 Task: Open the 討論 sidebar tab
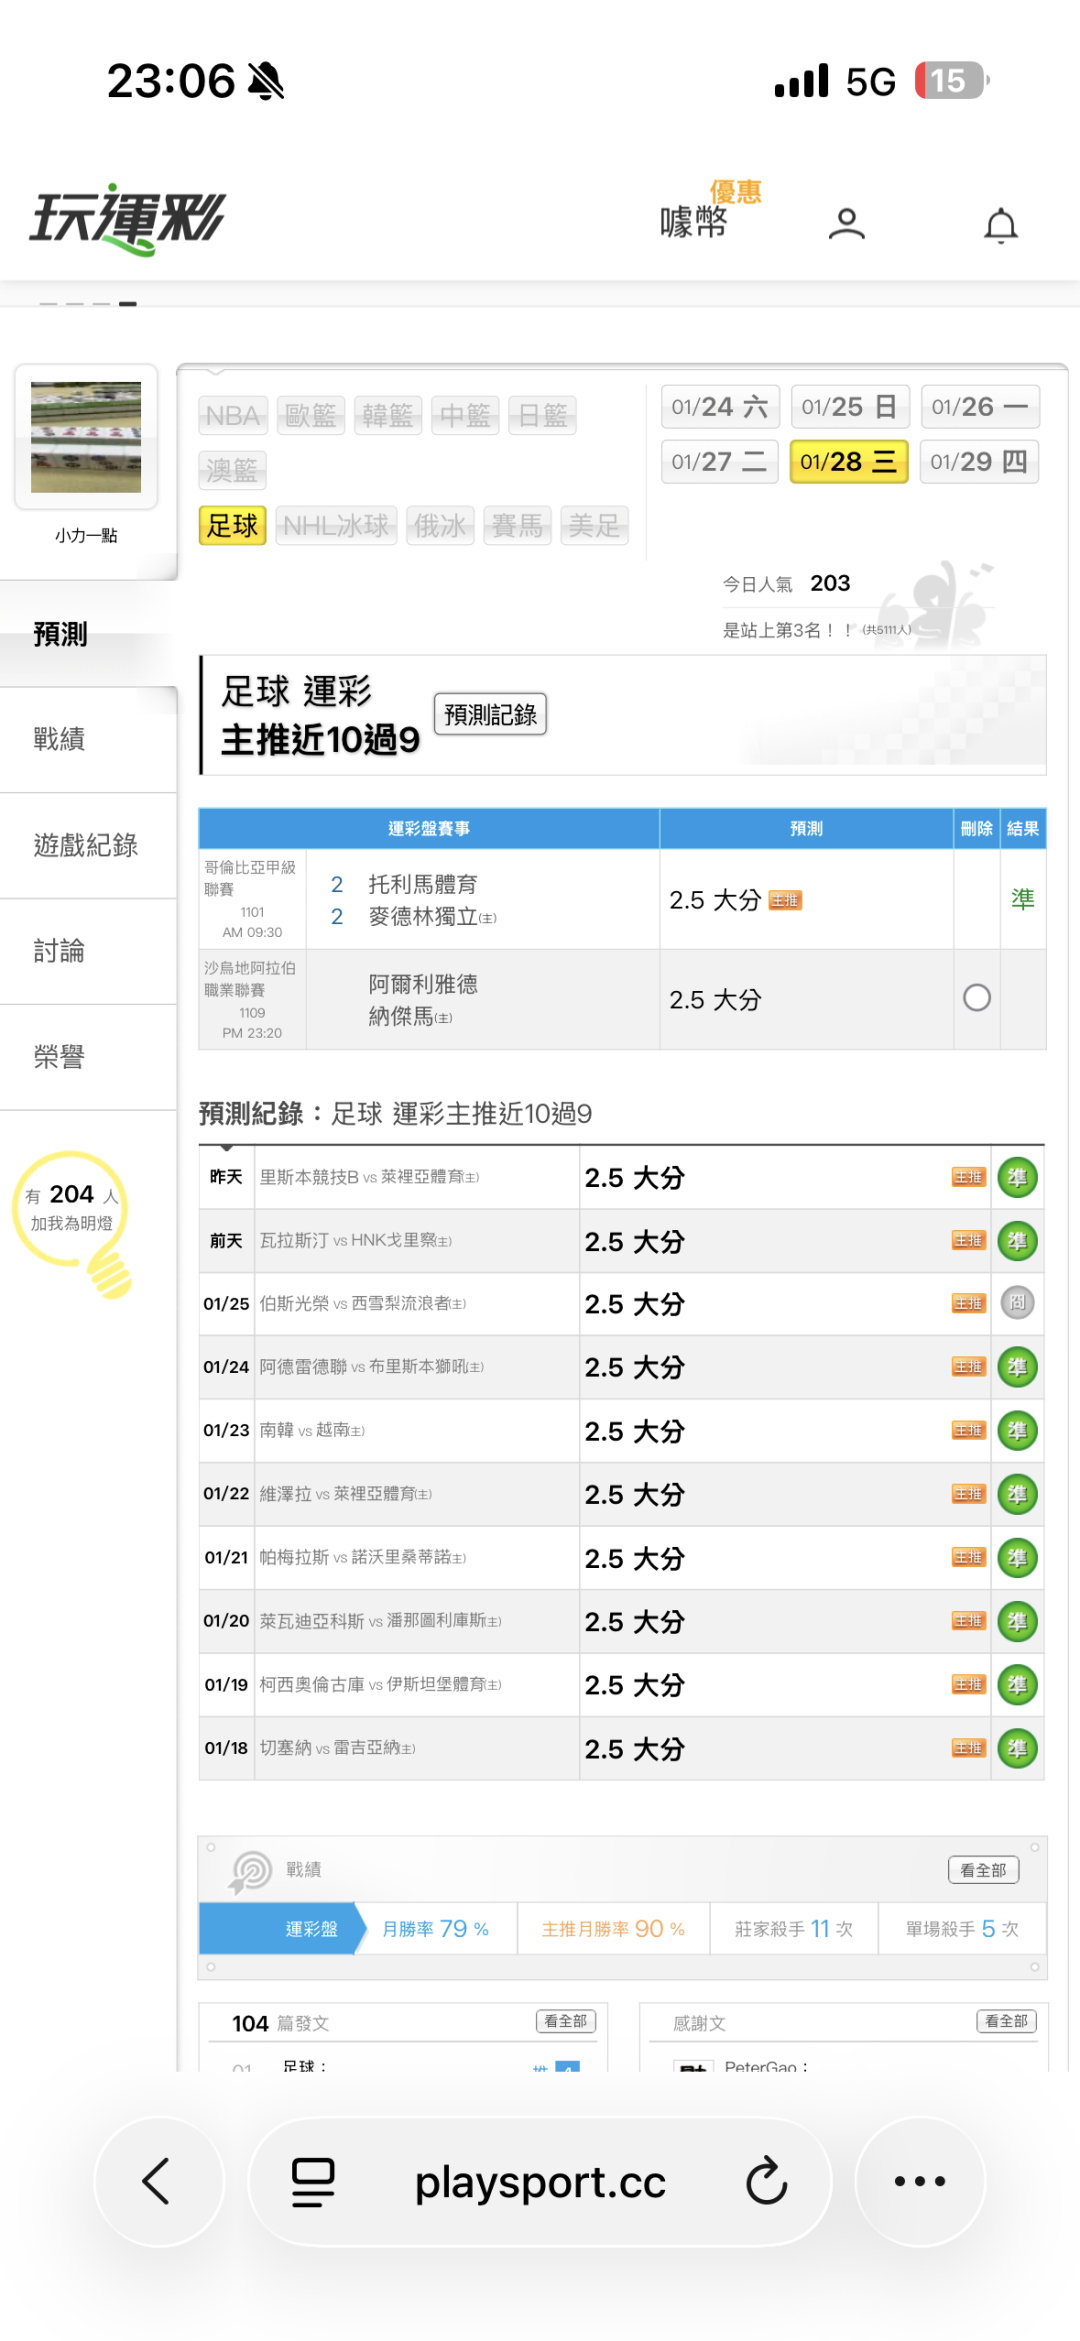tap(60, 951)
